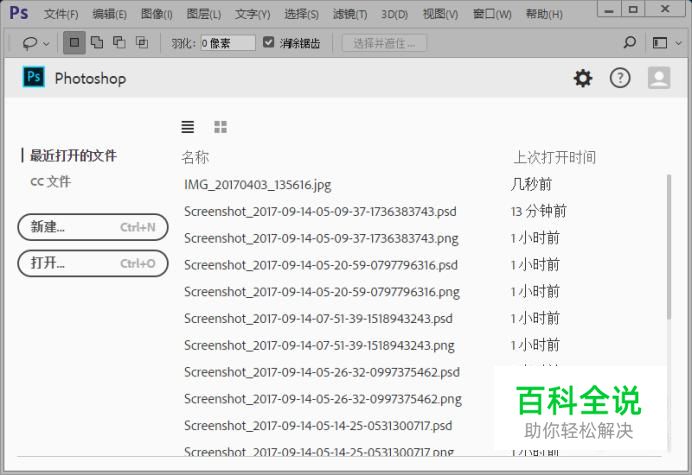Open the 文件(F) menu
Viewport: 692px width, 475px height.
point(61,14)
